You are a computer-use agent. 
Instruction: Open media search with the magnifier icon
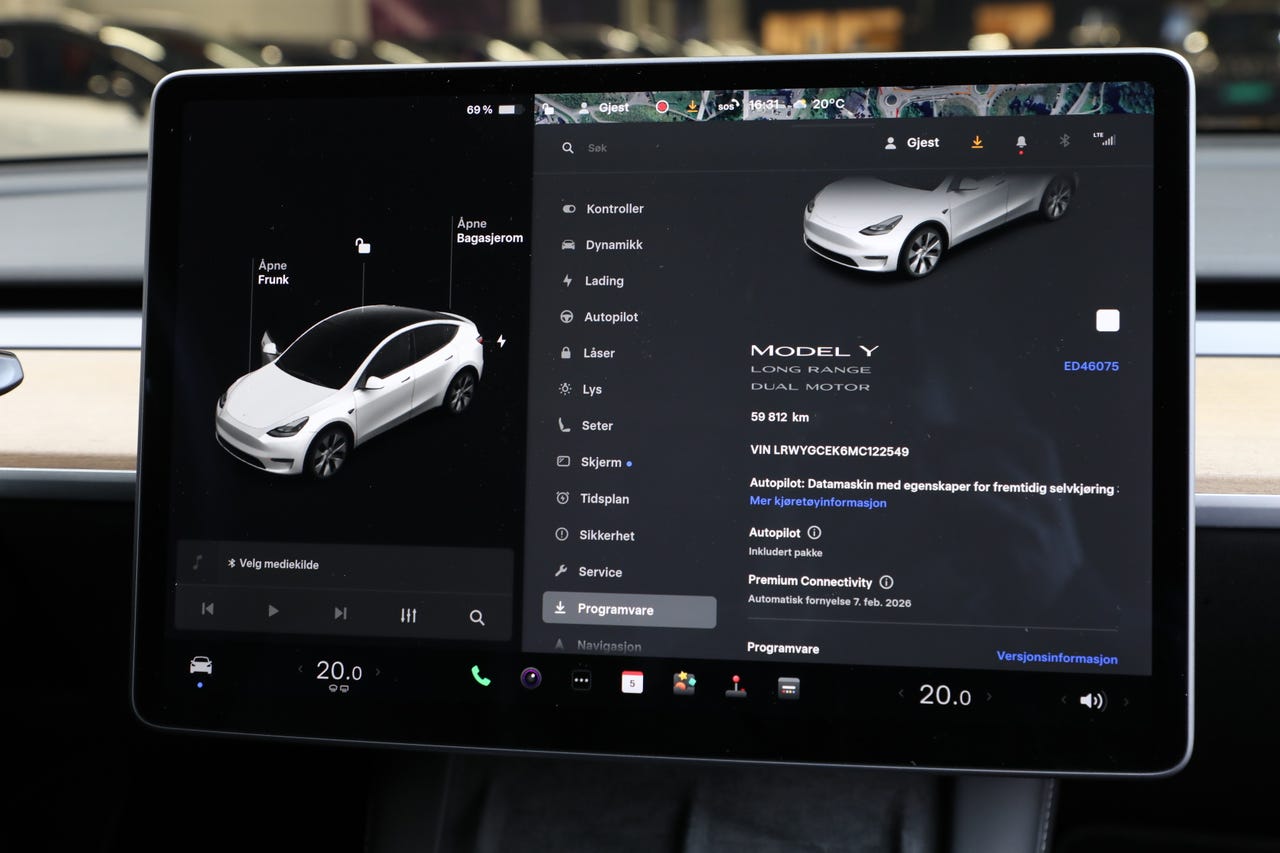(477, 617)
